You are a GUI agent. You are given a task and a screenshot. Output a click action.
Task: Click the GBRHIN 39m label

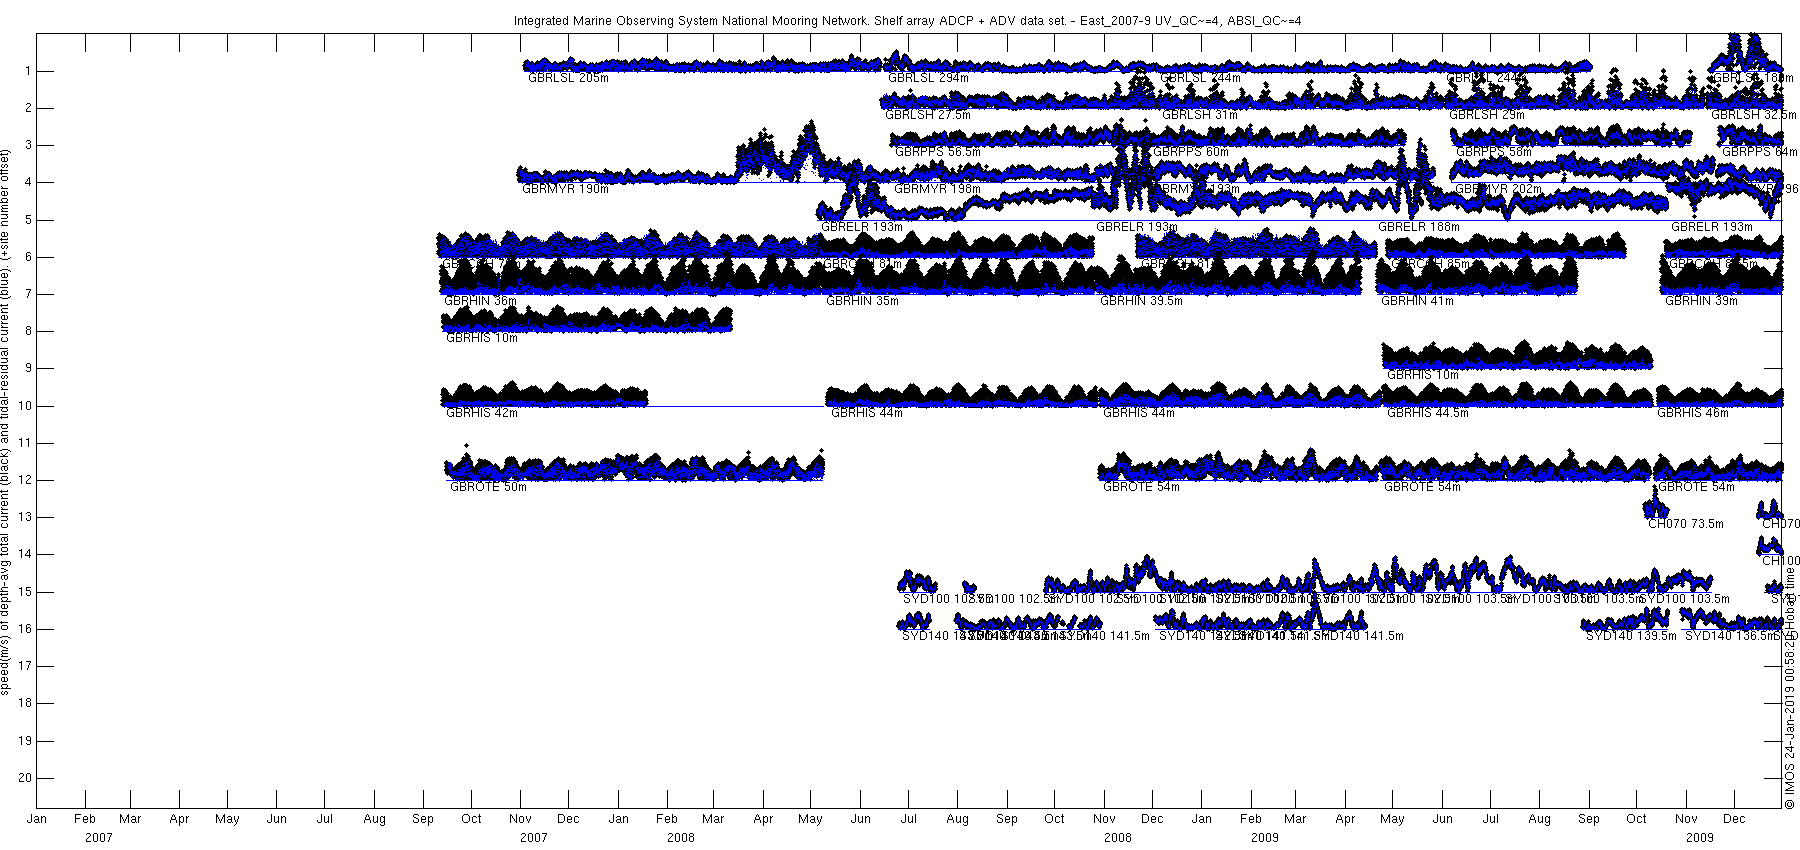tap(1701, 300)
